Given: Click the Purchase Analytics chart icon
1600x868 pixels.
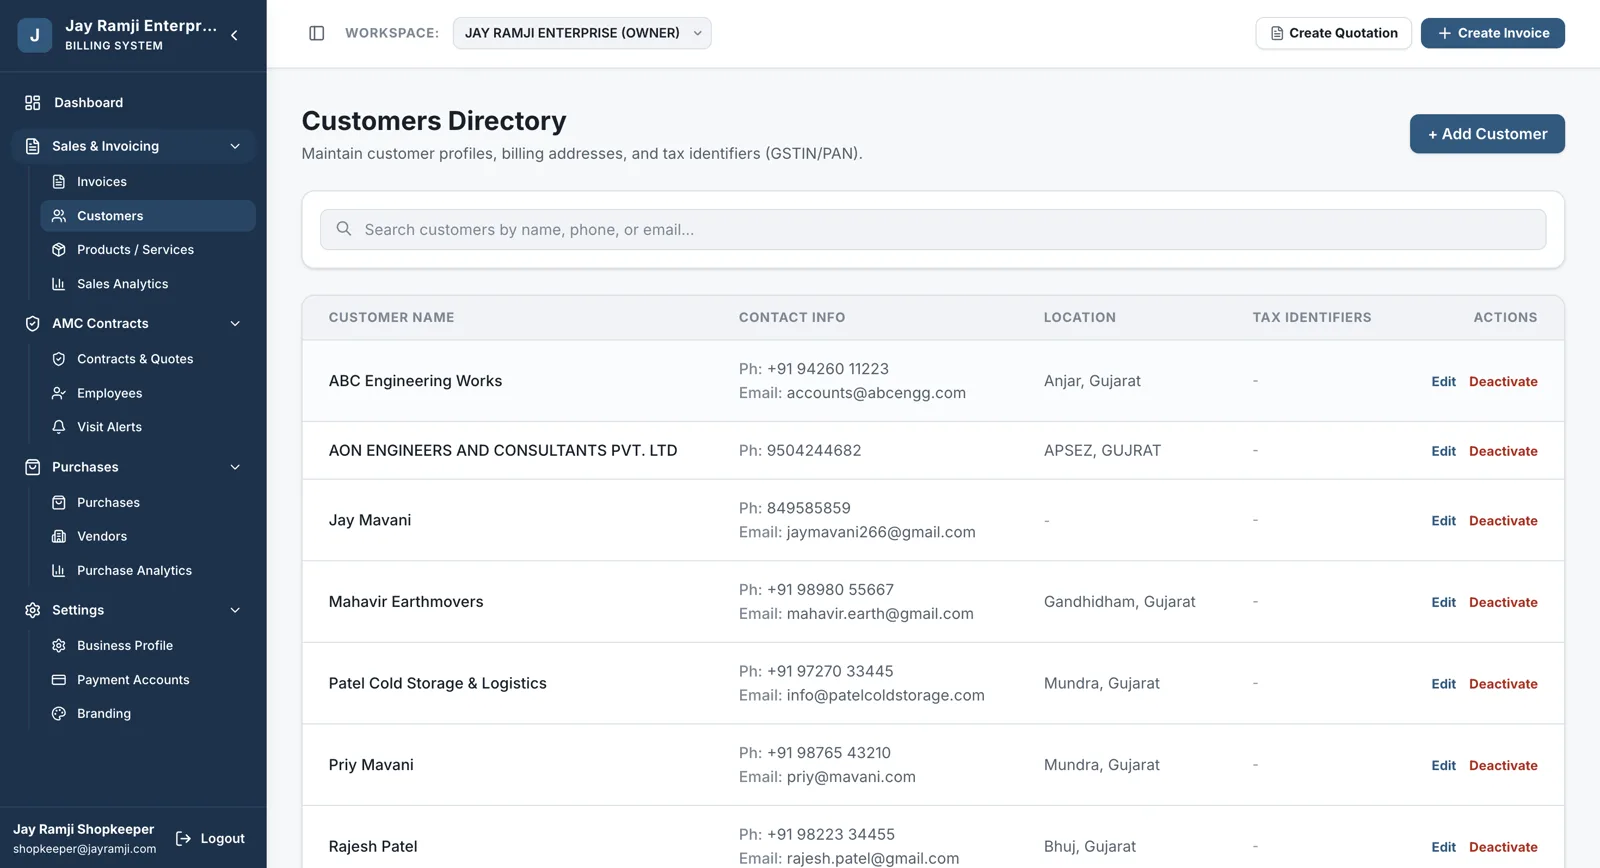Looking at the screenshot, I should tap(59, 570).
